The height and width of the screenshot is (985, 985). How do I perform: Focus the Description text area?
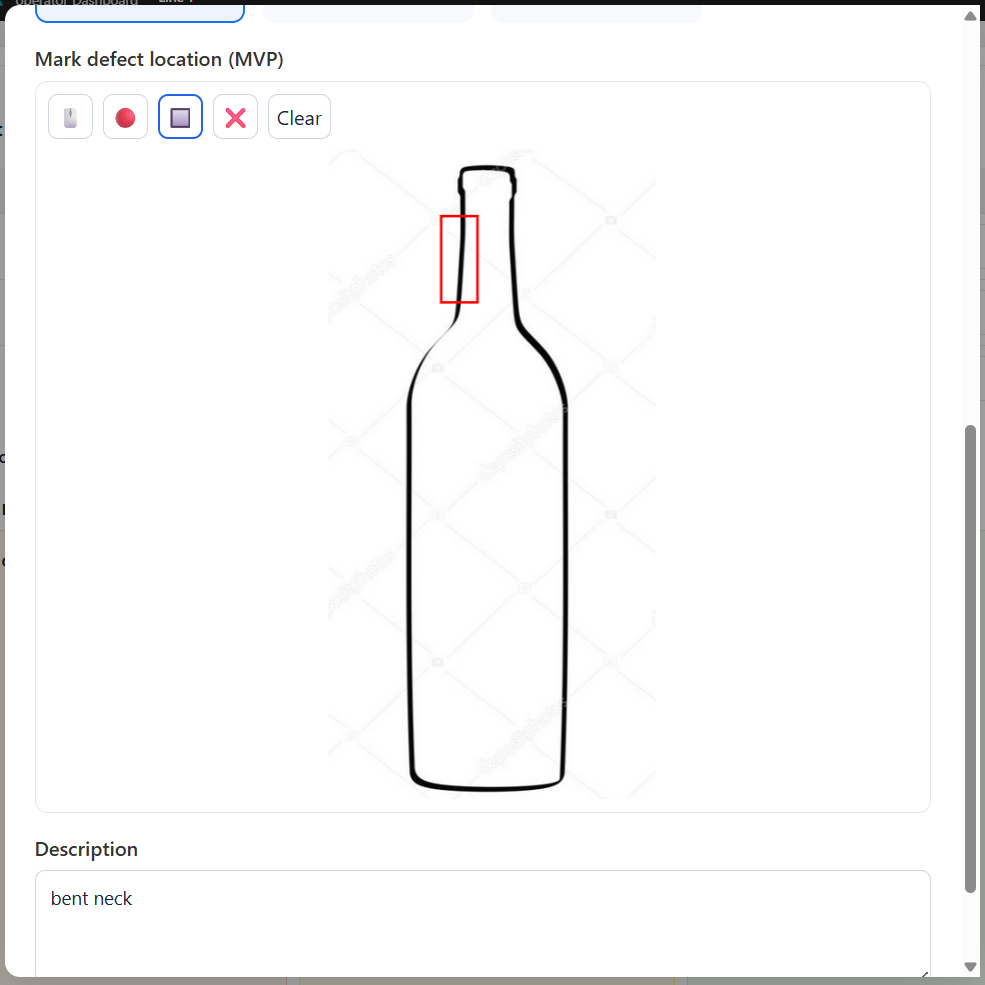coord(482,923)
